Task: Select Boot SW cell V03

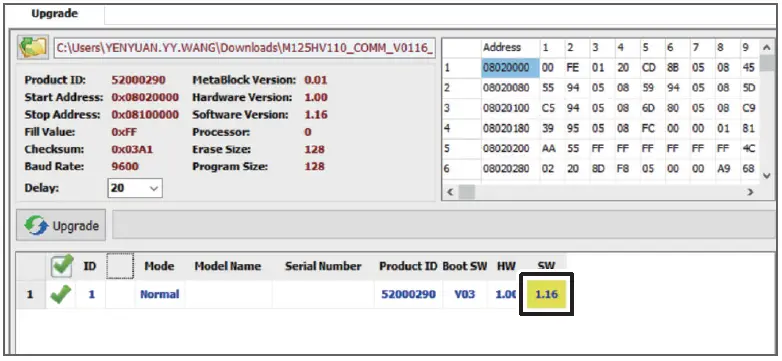Action: 465,294
